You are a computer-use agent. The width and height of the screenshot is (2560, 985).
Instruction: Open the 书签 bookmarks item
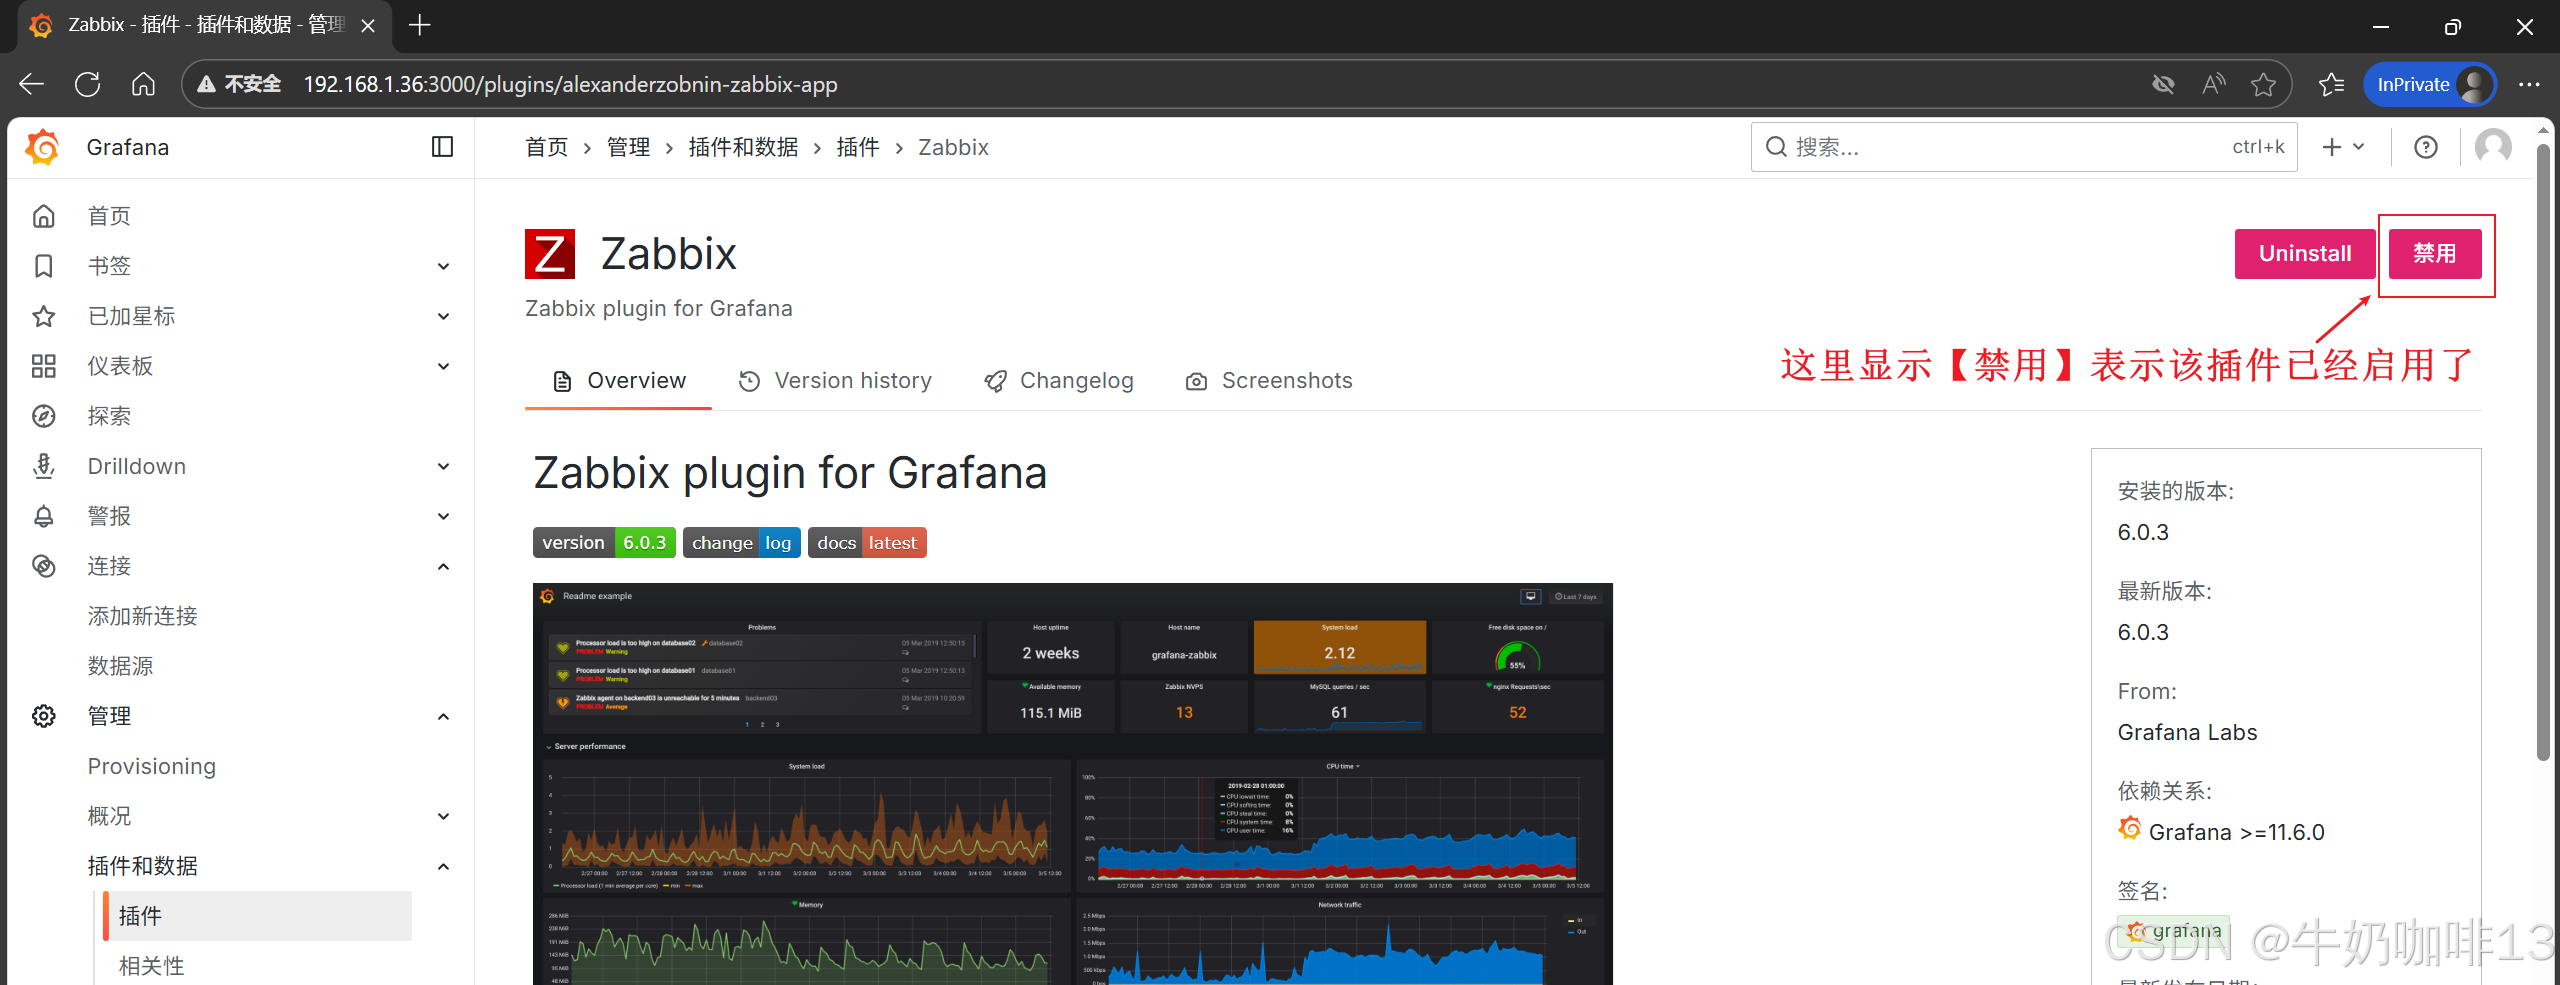coord(109,266)
